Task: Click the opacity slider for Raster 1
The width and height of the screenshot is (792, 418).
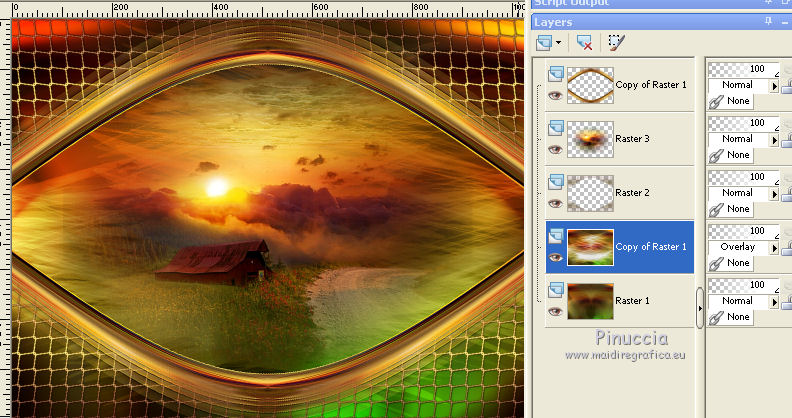Action: [x=744, y=285]
